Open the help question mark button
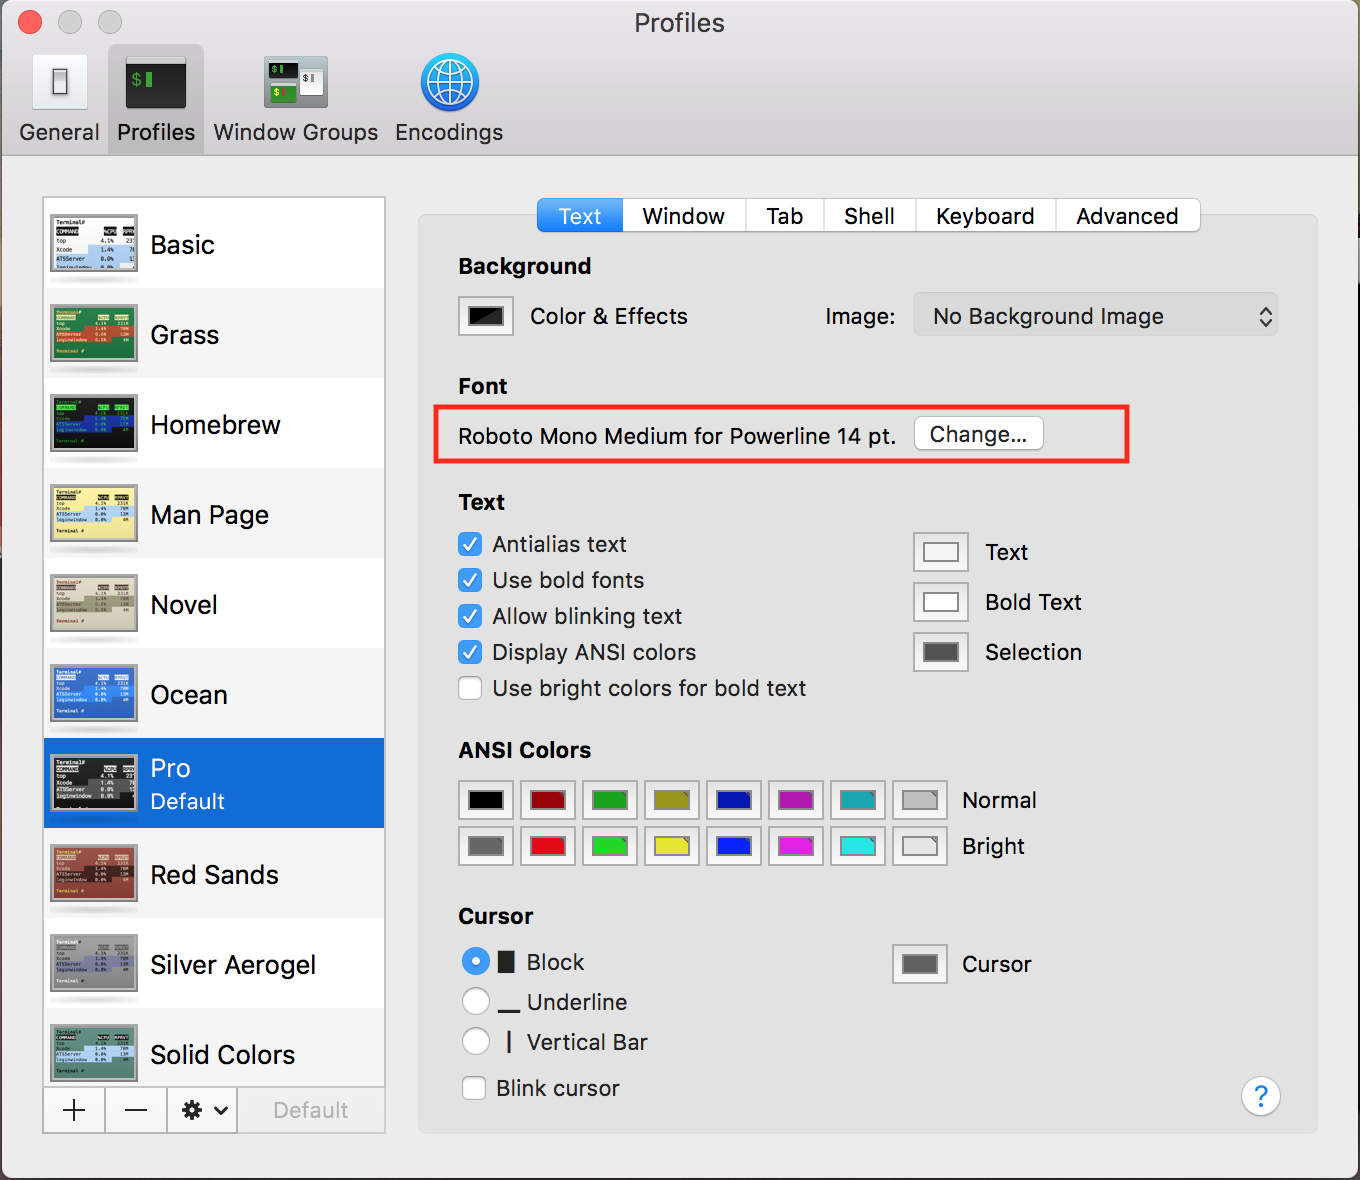Image resolution: width=1360 pixels, height=1180 pixels. 1260,1096
